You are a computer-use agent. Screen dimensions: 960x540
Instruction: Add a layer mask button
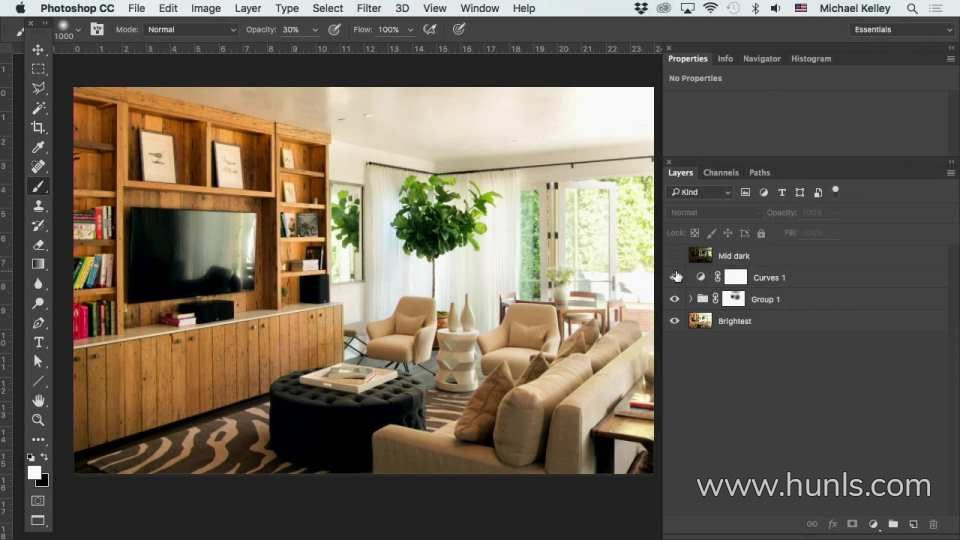tap(852, 524)
